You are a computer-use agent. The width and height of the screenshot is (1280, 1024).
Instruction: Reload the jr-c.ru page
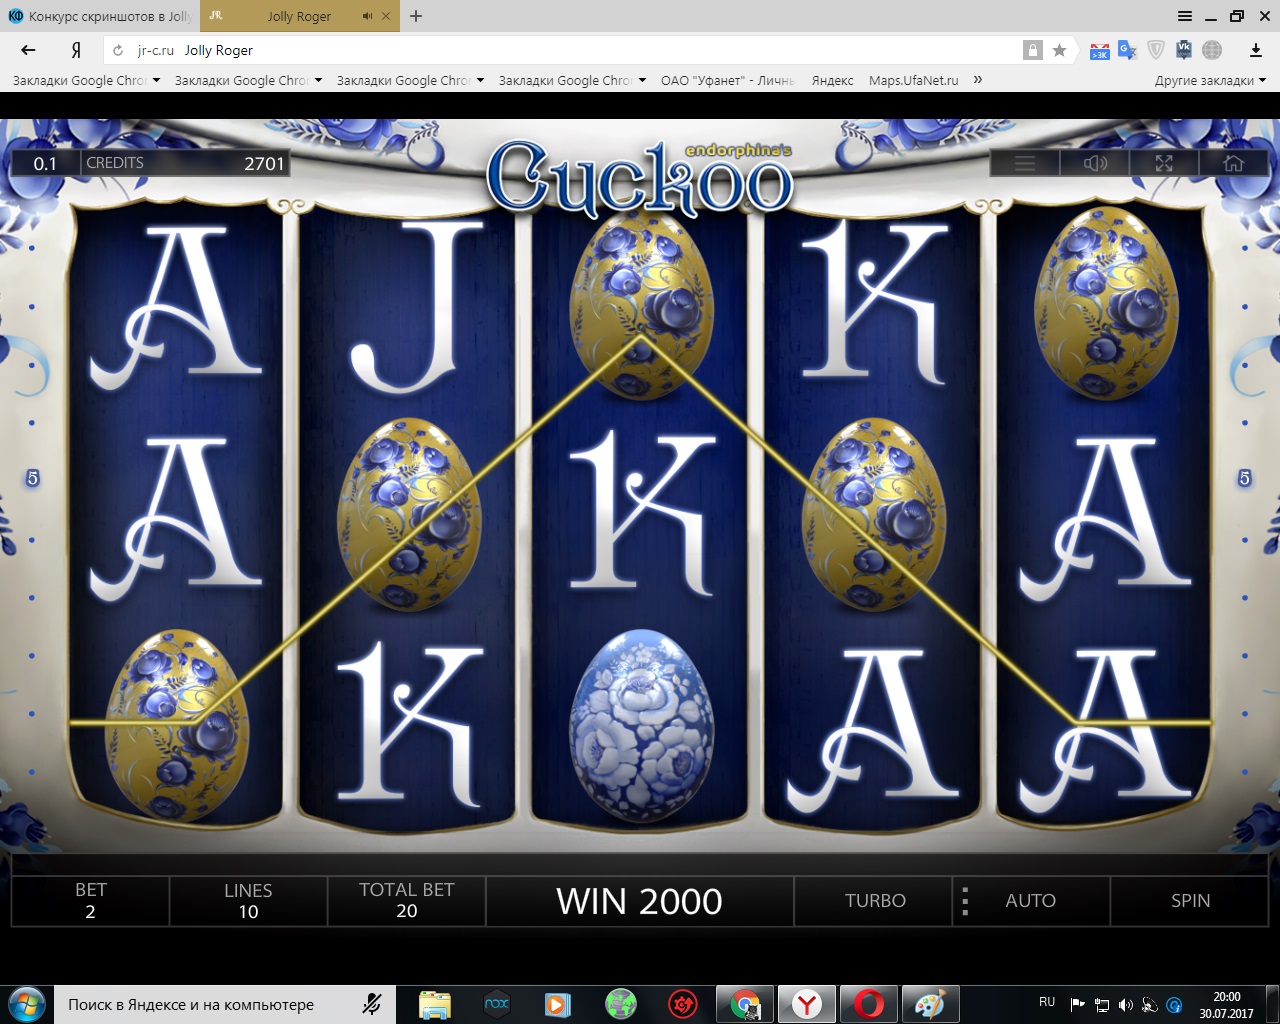coord(118,50)
